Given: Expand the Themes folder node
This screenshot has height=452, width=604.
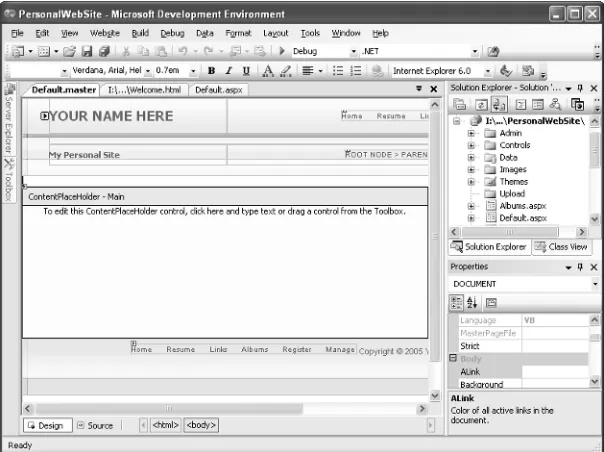Looking at the screenshot, I should pyautogui.click(x=471, y=181).
